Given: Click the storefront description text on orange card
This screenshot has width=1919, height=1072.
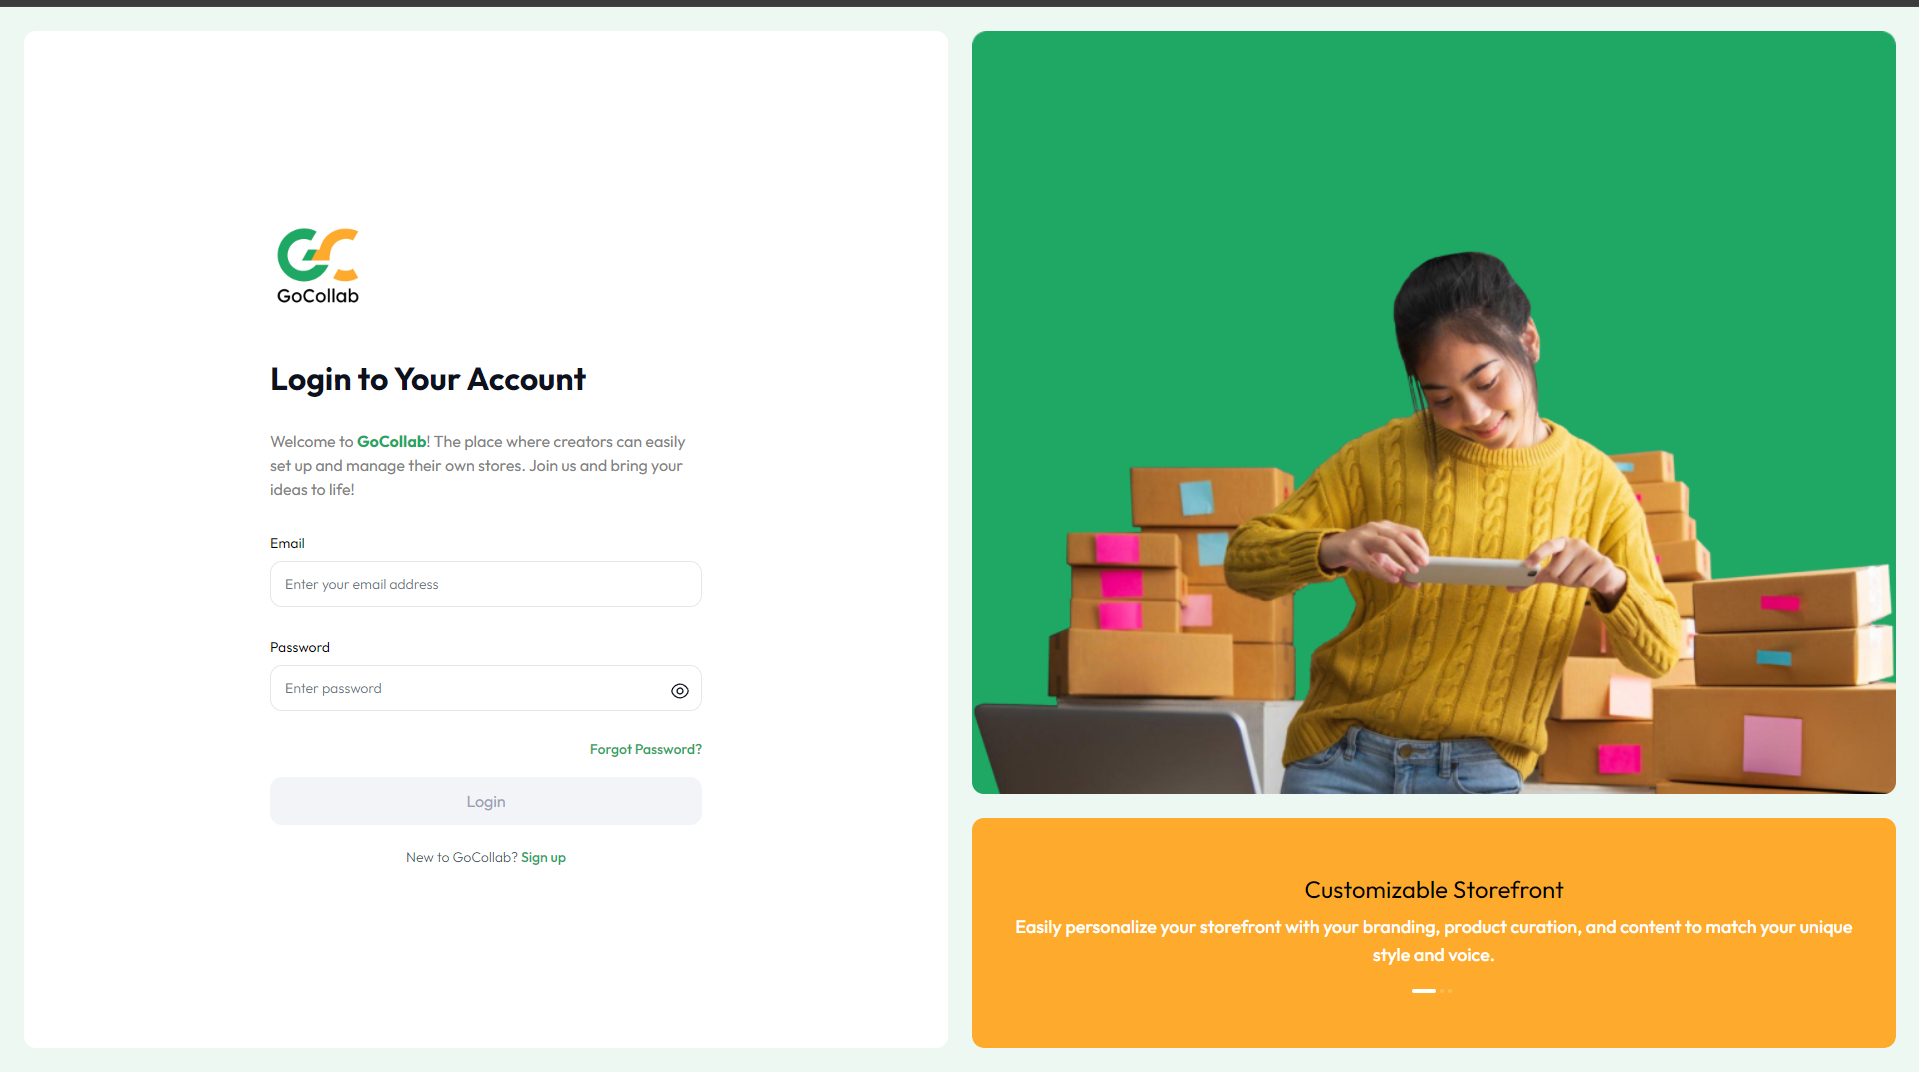Looking at the screenshot, I should (x=1433, y=941).
